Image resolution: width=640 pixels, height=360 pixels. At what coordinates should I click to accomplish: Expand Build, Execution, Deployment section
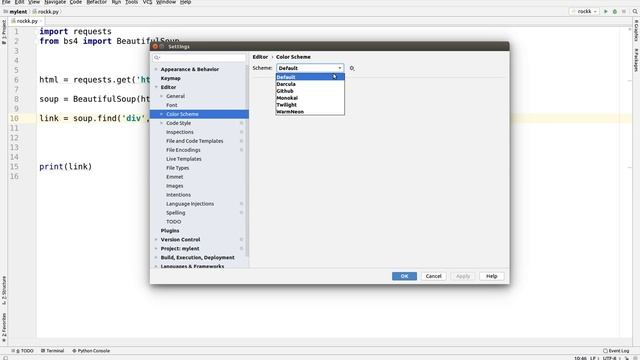pyautogui.click(x=156, y=258)
